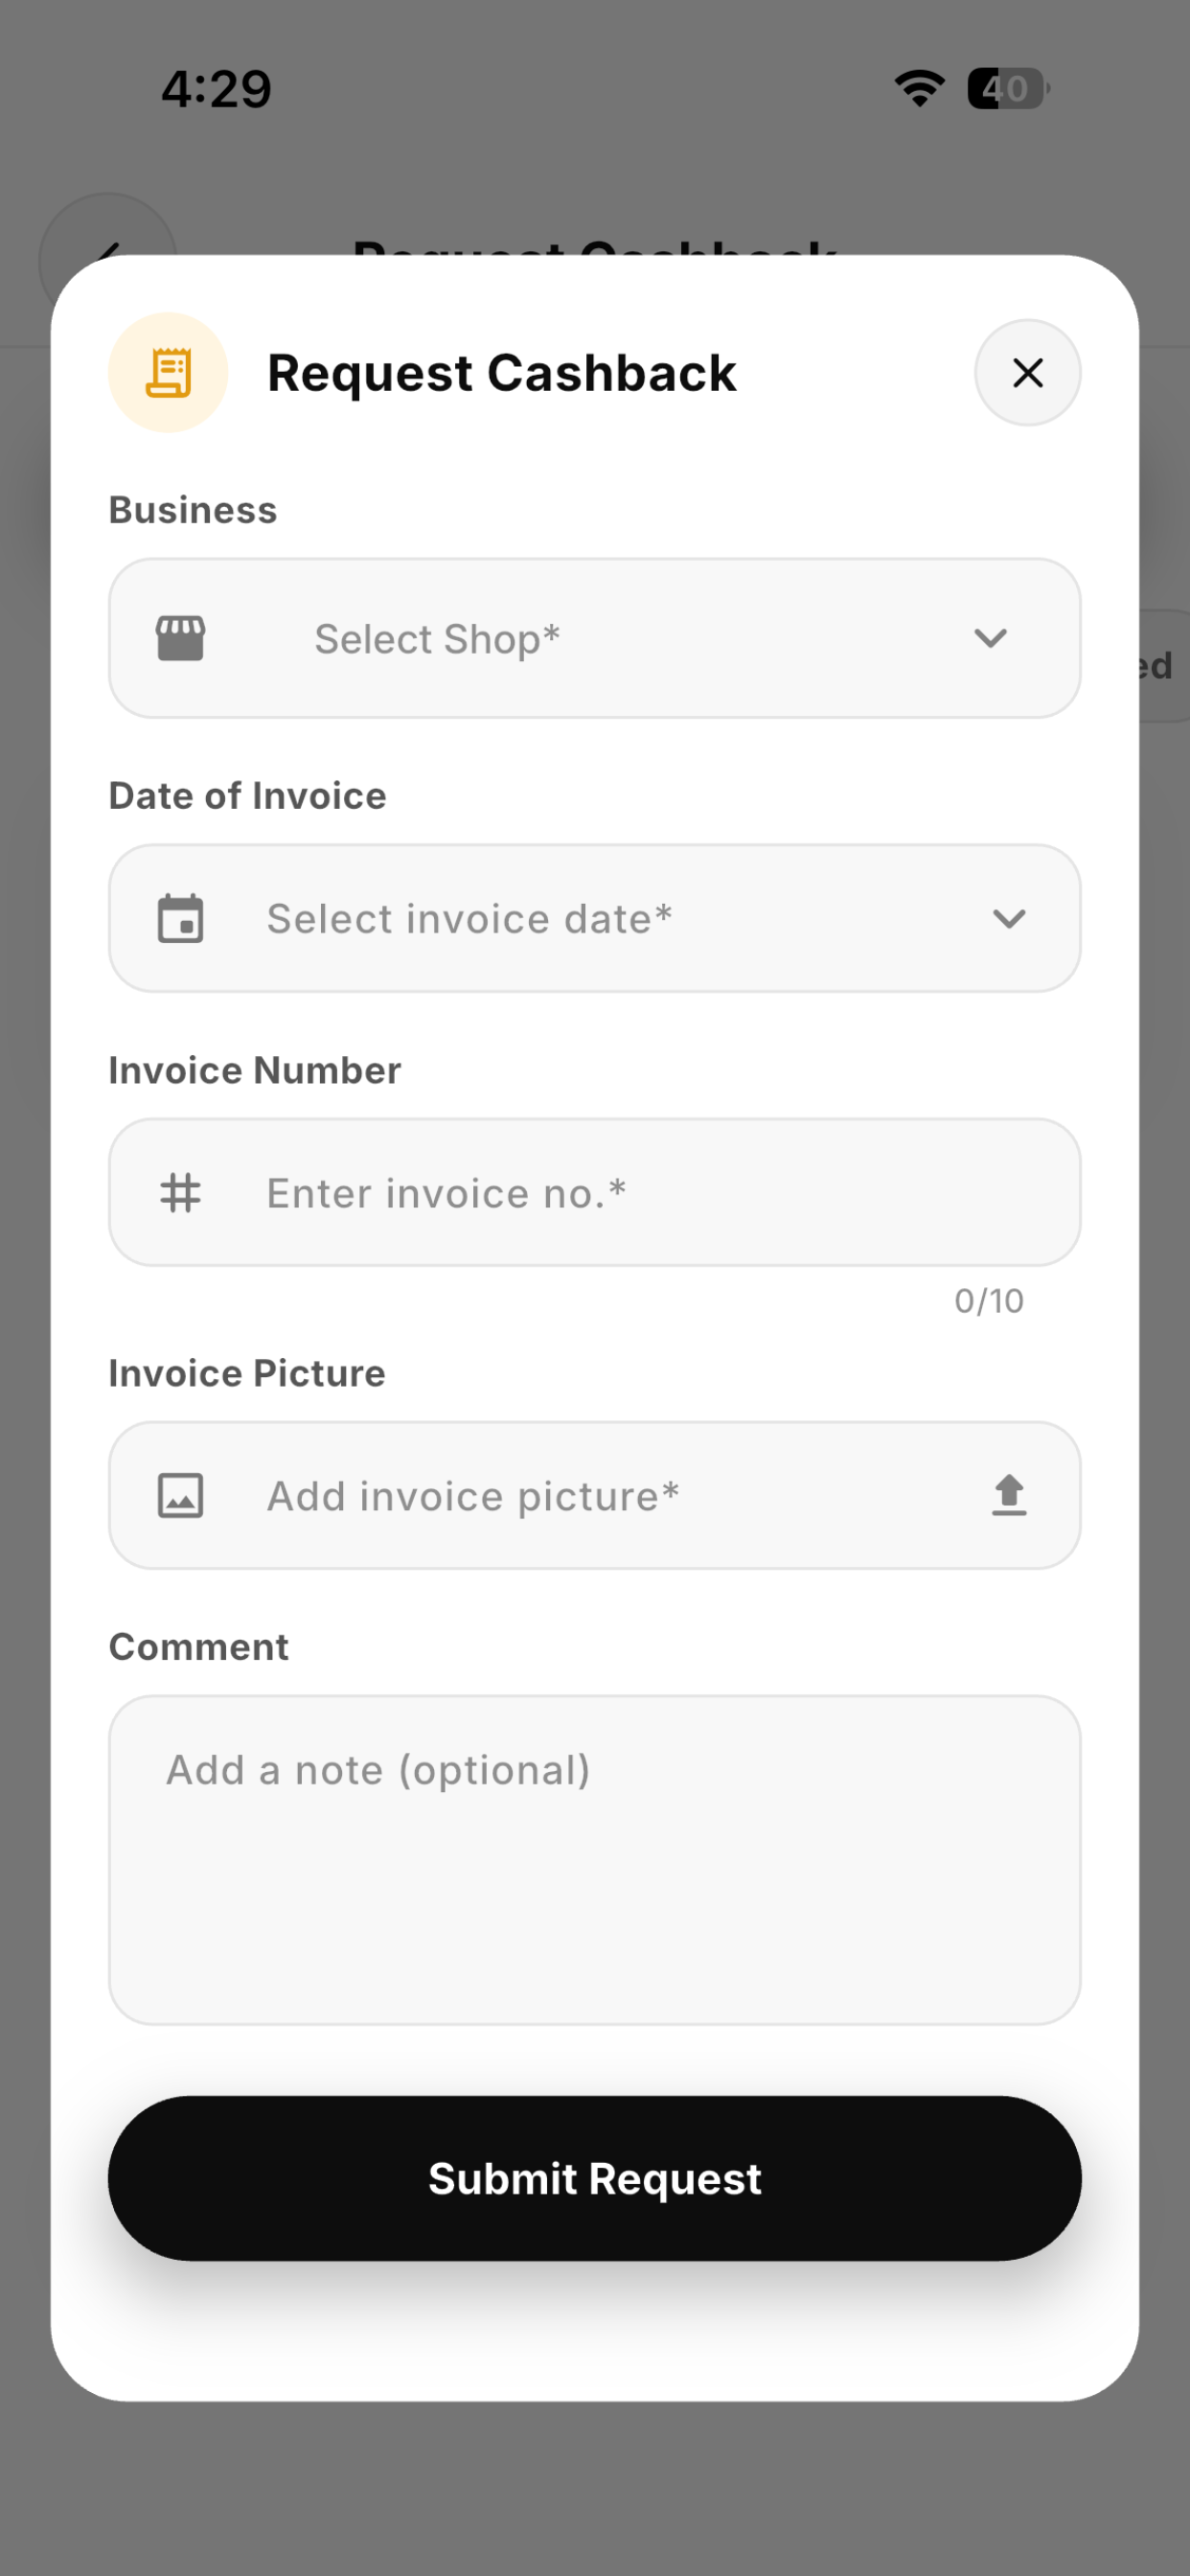Focus the Enter invoice no. field
The image size is (1190, 2576).
tap(595, 1192)
